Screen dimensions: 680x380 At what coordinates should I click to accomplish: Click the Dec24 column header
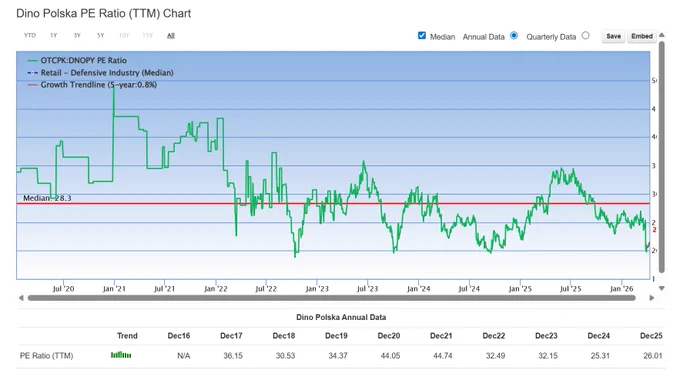coord(598,336)
